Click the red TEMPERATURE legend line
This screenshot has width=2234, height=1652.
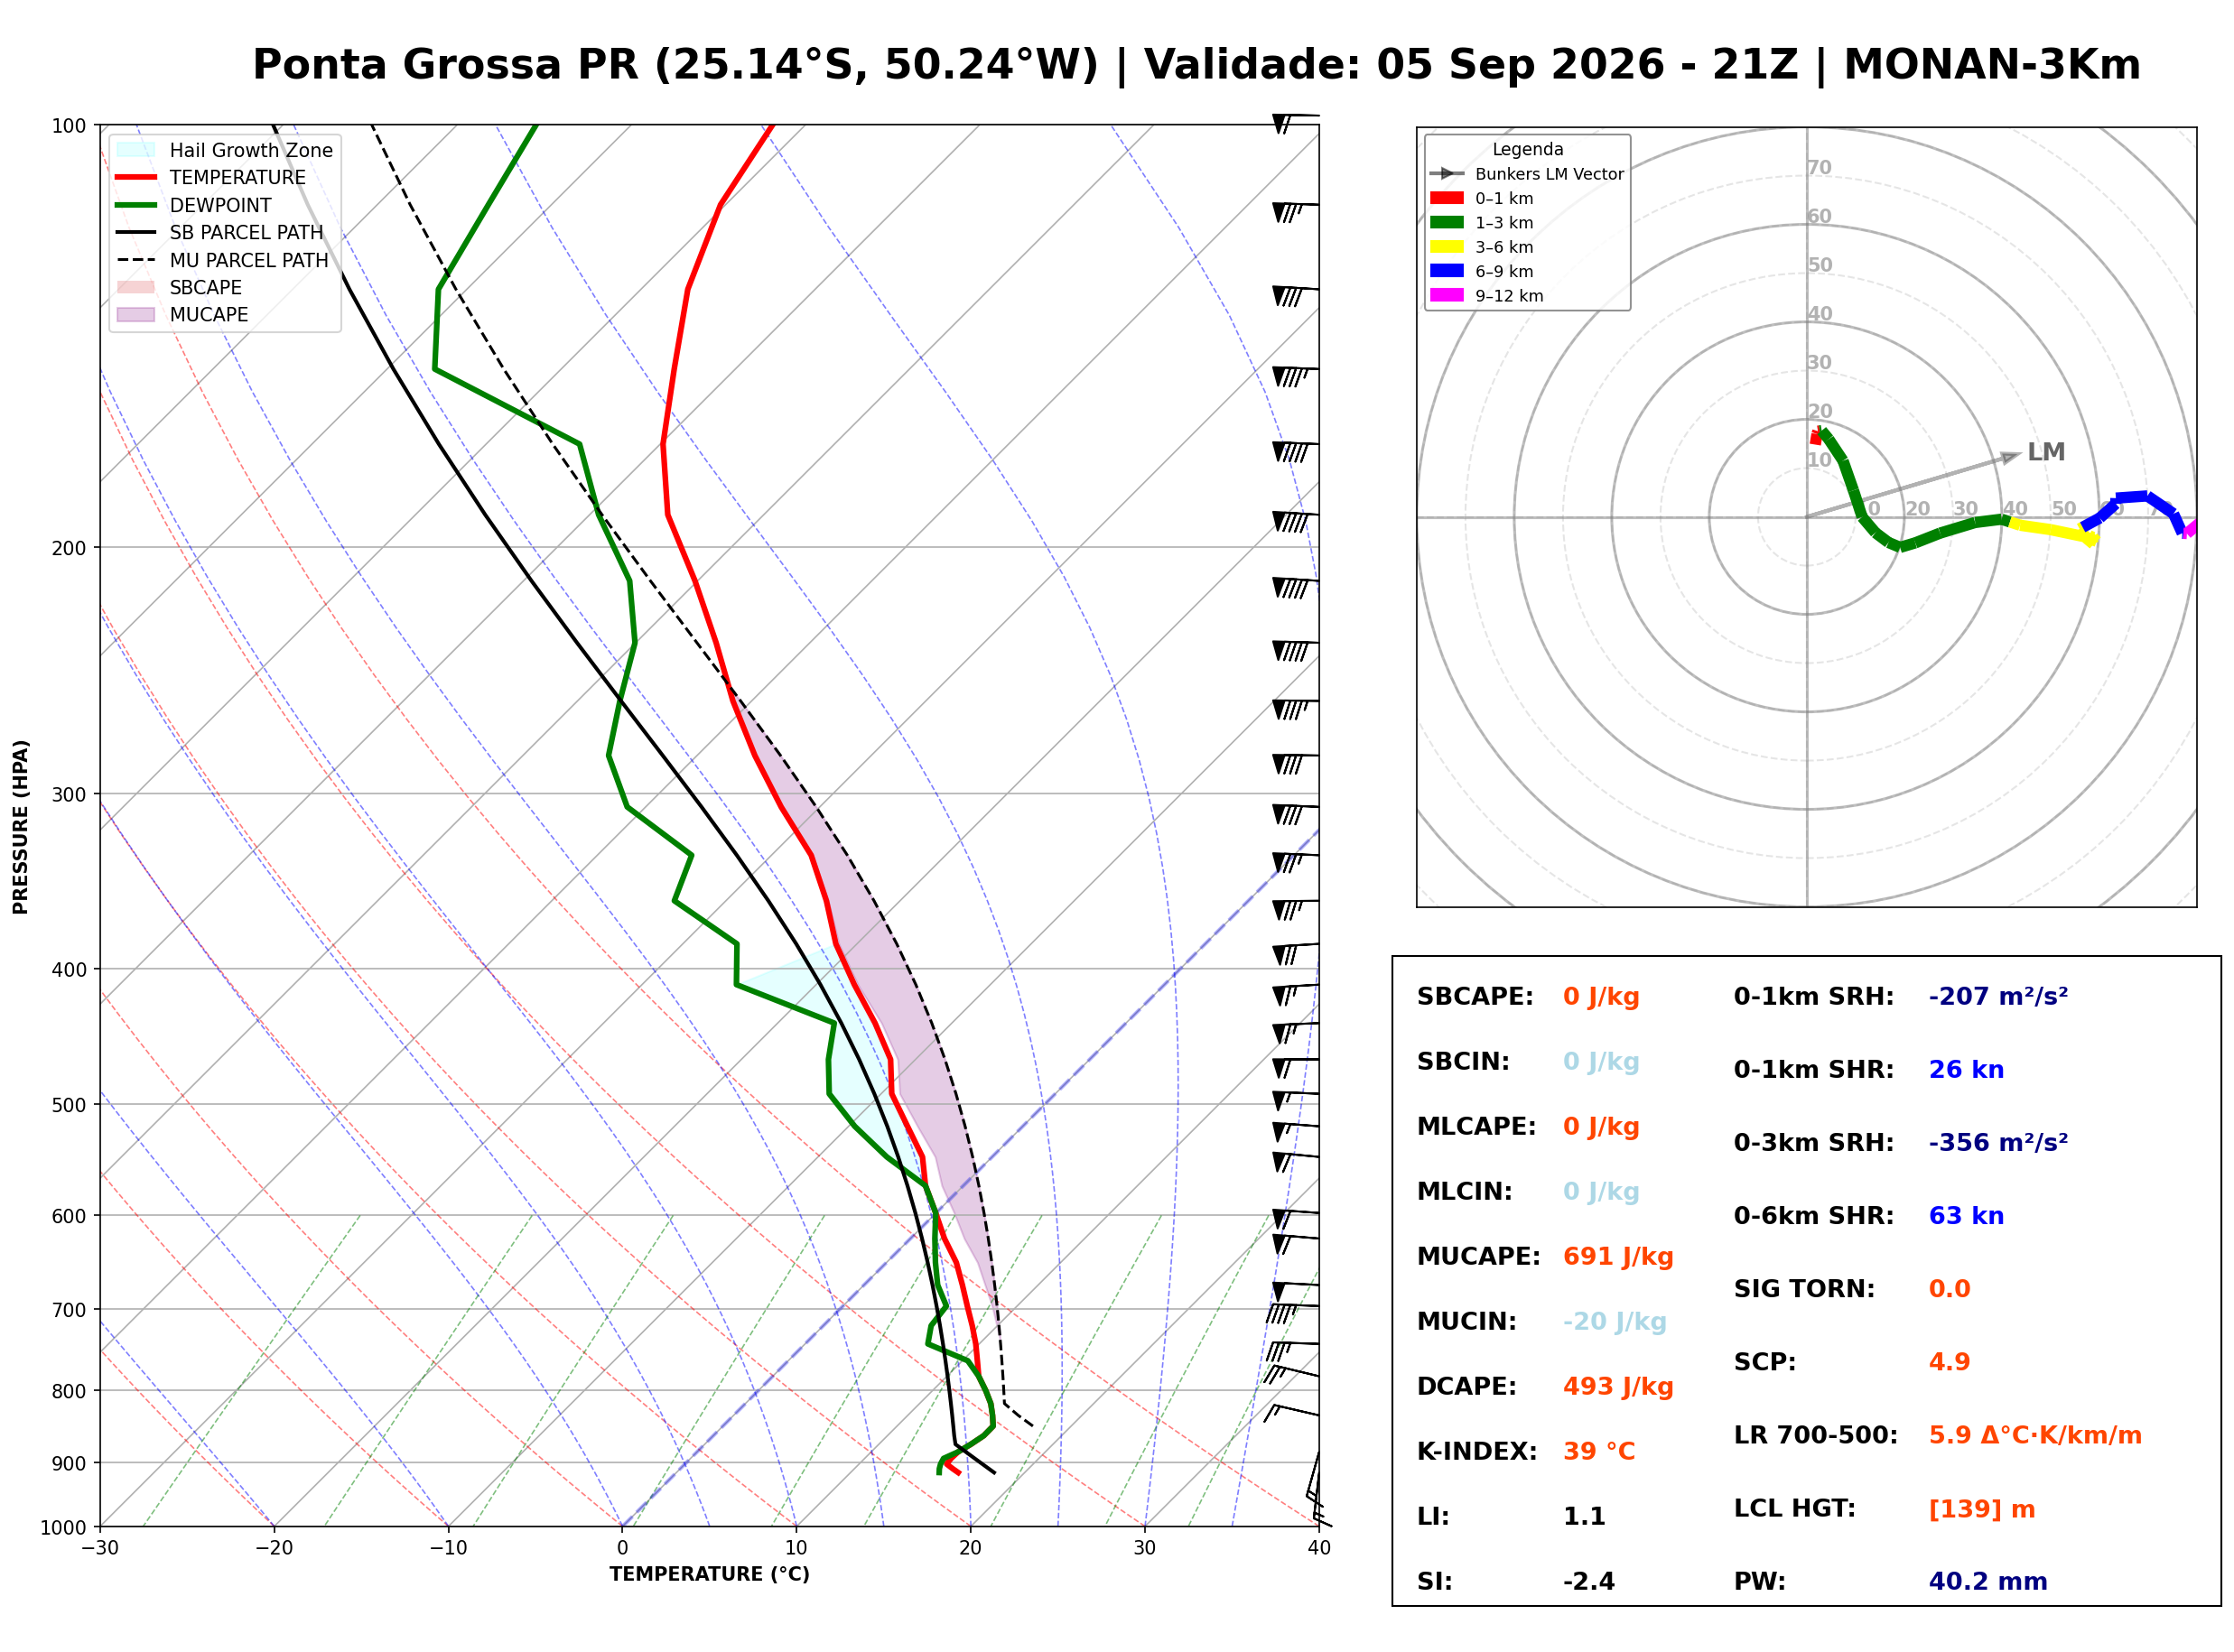pyautogui.click(x=136, y=177)
